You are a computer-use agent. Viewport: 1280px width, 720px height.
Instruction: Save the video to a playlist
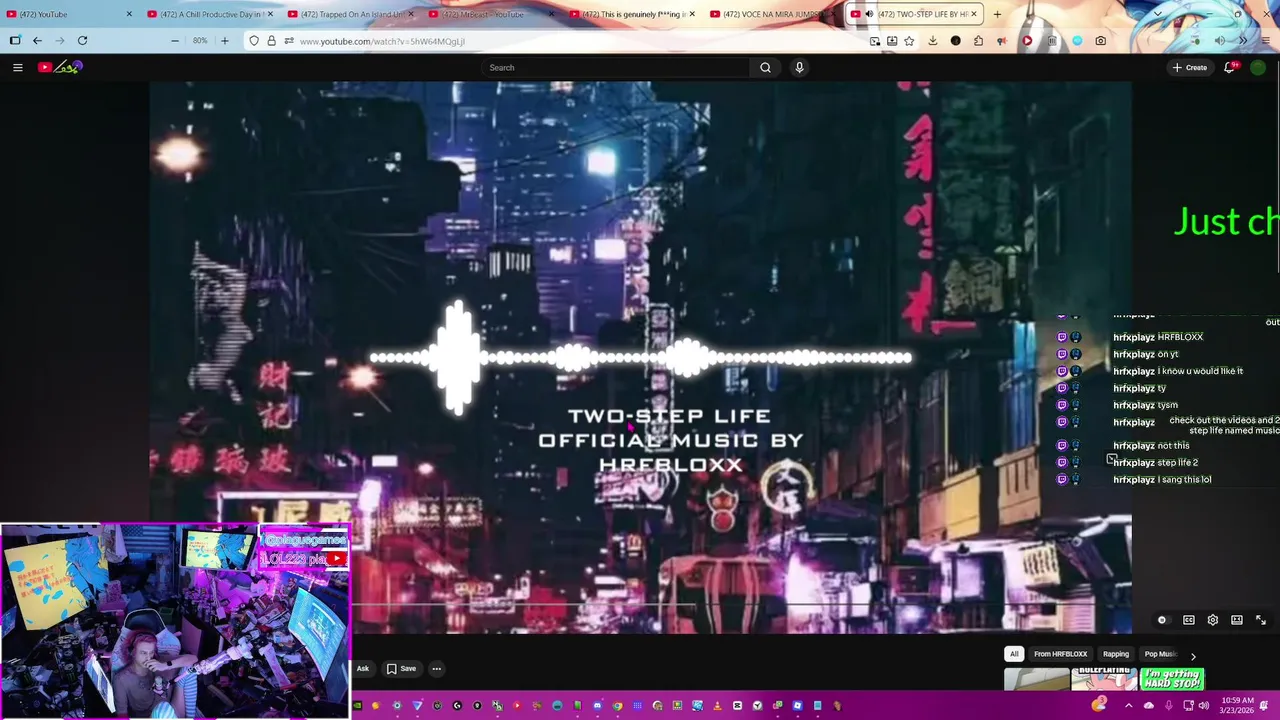click(x=401, y=669)
